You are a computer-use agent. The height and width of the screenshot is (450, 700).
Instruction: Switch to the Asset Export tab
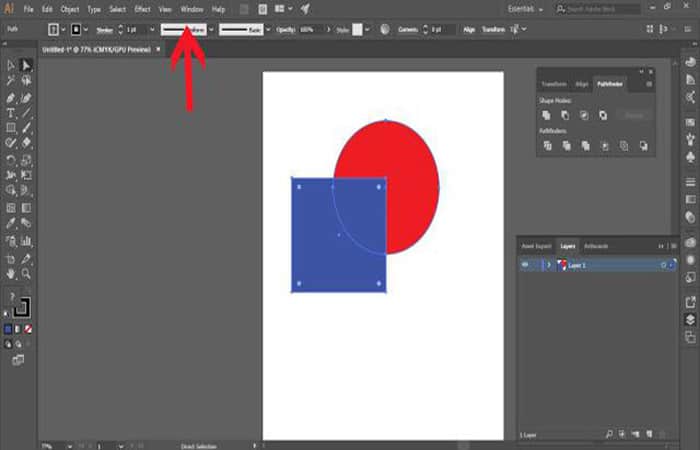(537, 246)
